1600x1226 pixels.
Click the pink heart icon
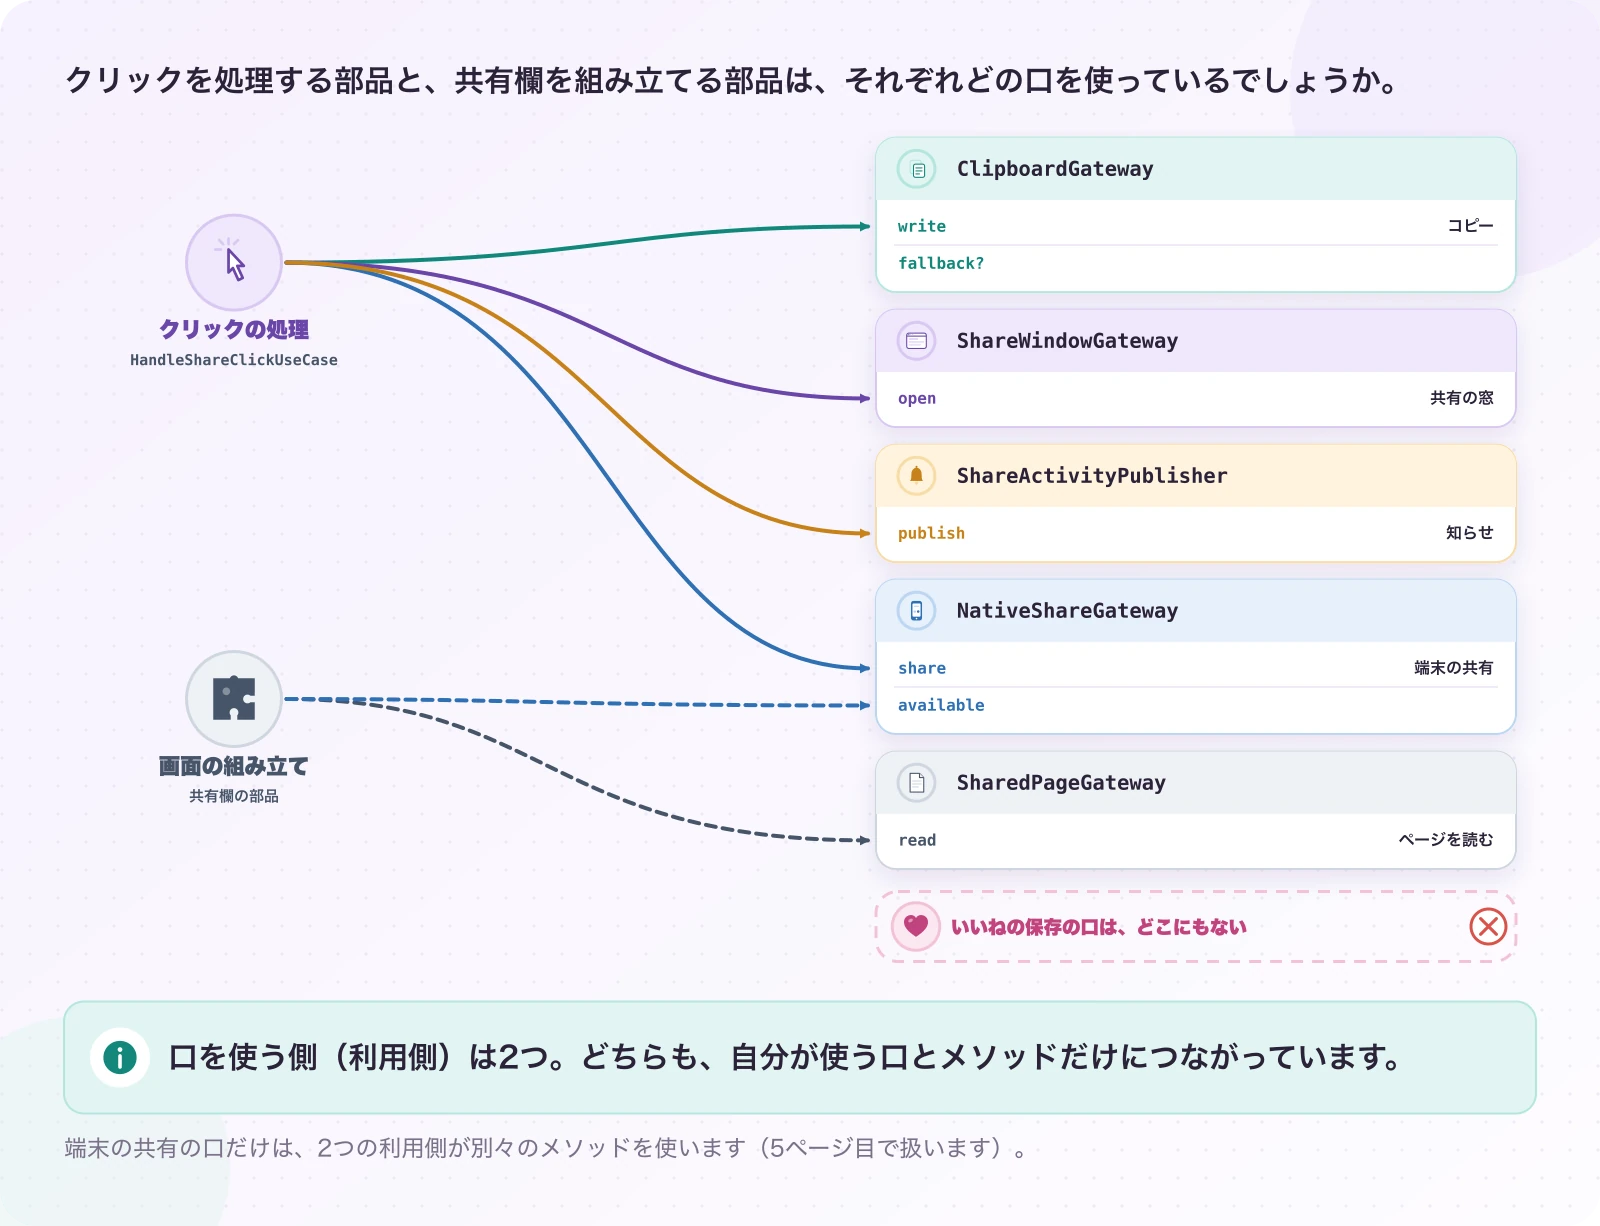(x=916, y=926)
